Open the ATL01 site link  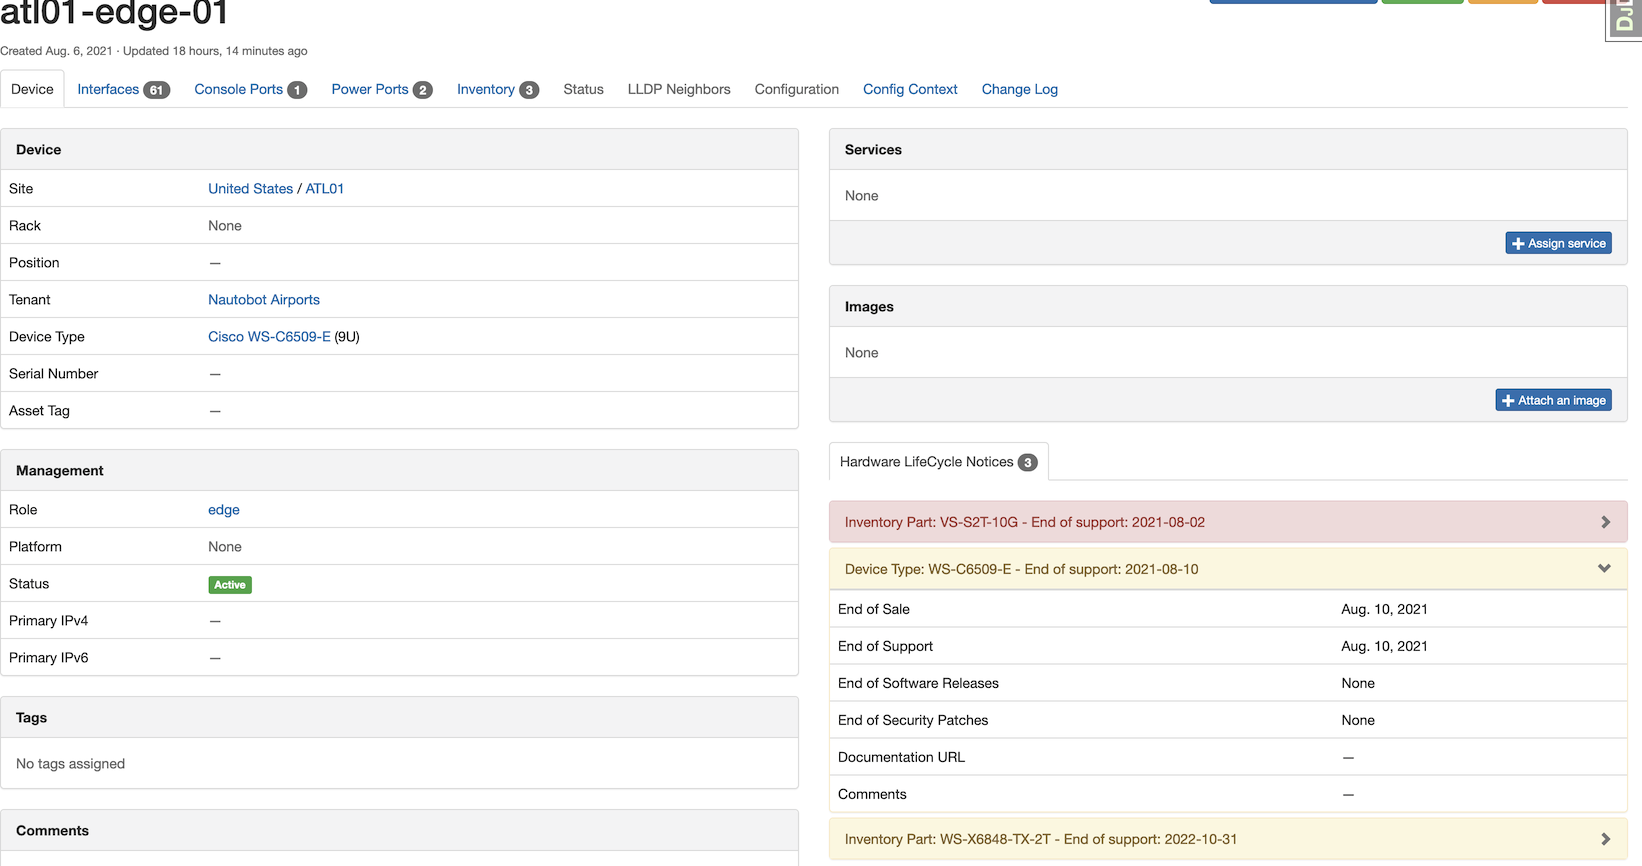(324, 188)
